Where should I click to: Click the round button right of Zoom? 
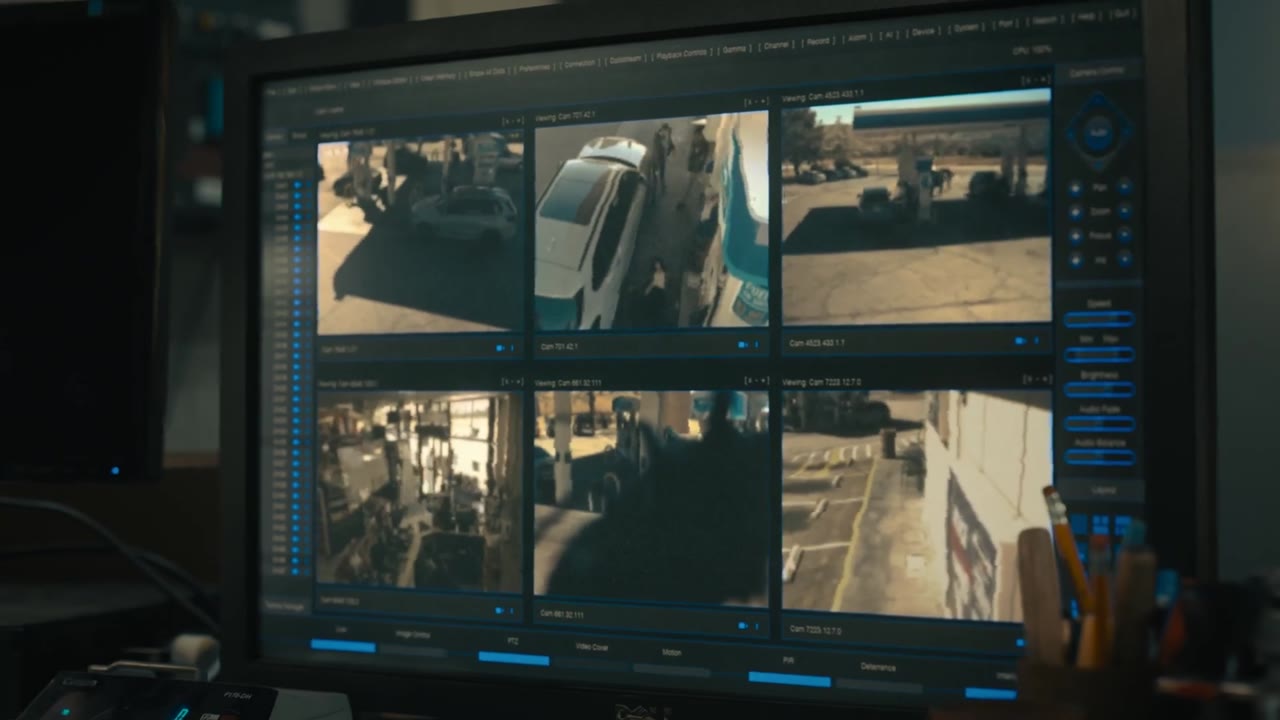click(1125, 211)
